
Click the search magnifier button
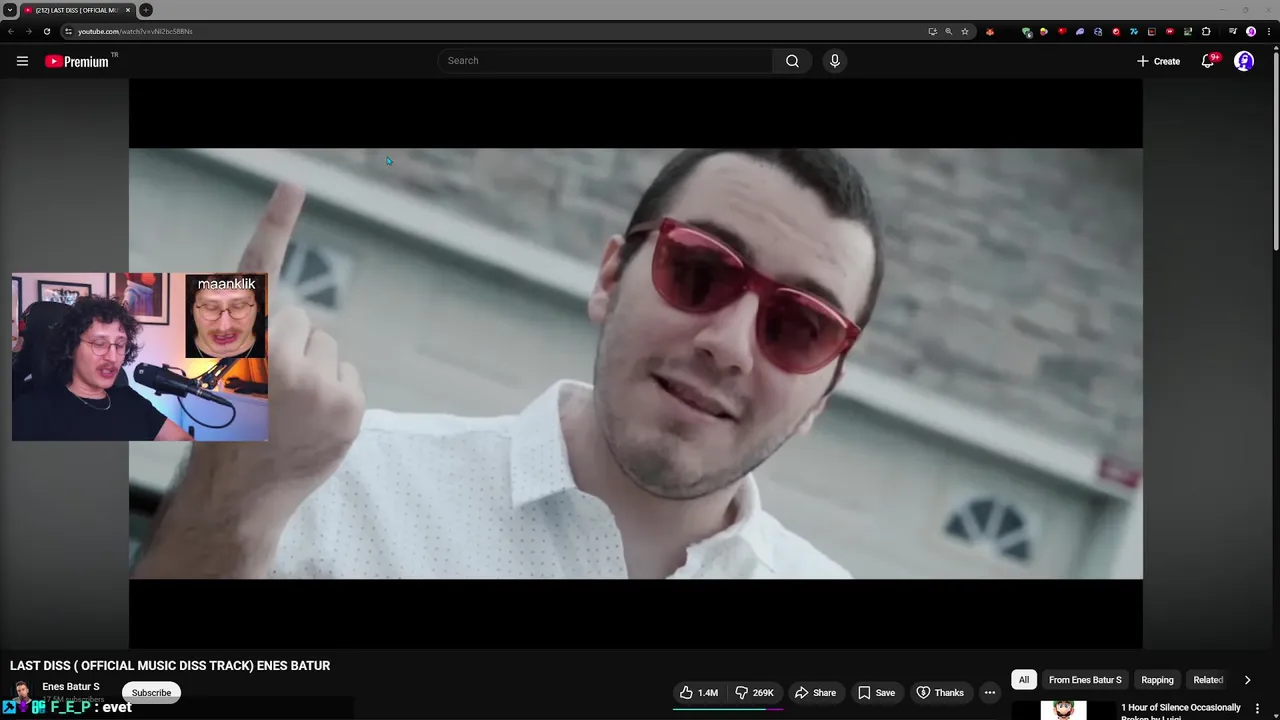coord(792,61)
